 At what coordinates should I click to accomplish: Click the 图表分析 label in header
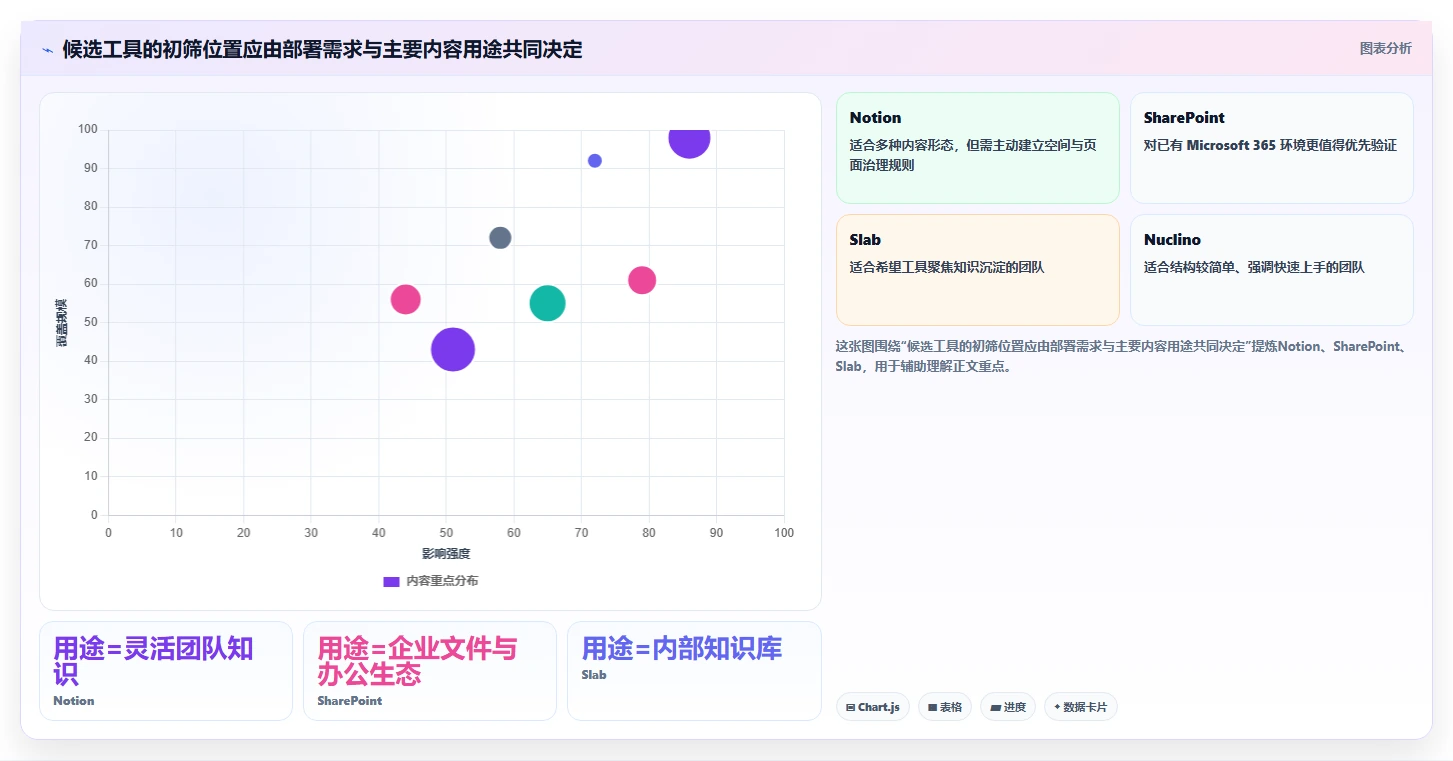pos(1385,48)
